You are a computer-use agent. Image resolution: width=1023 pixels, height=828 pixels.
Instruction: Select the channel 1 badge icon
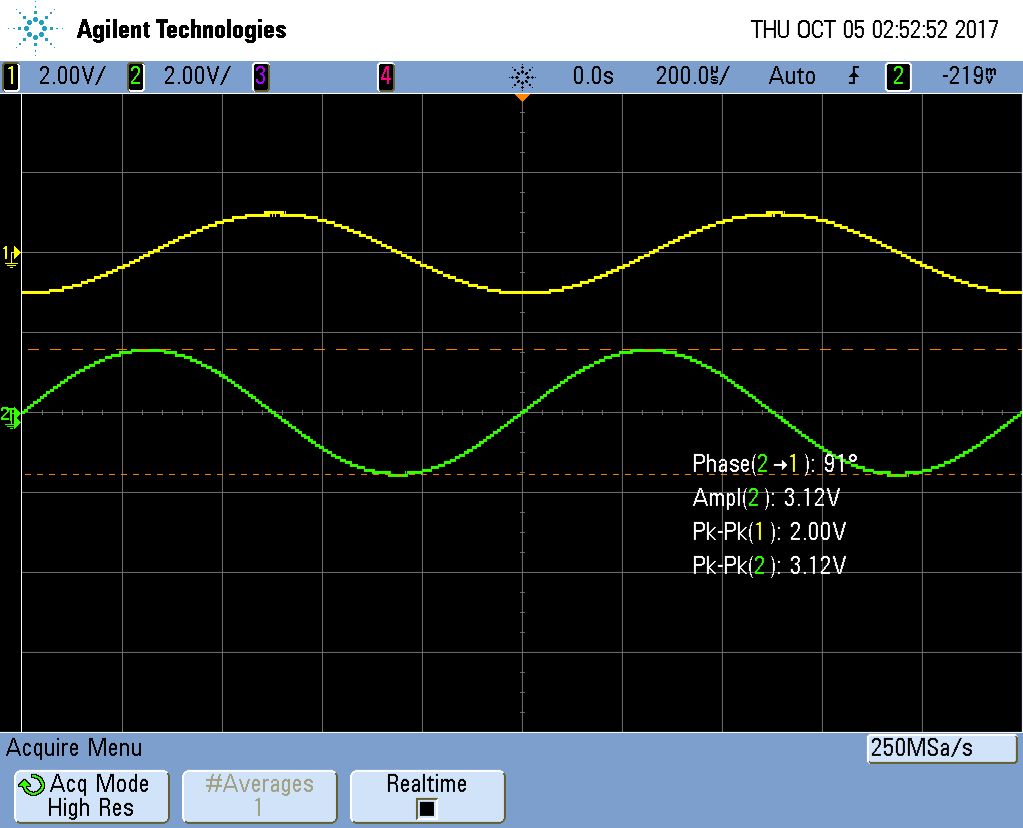(x=10, y=76)
